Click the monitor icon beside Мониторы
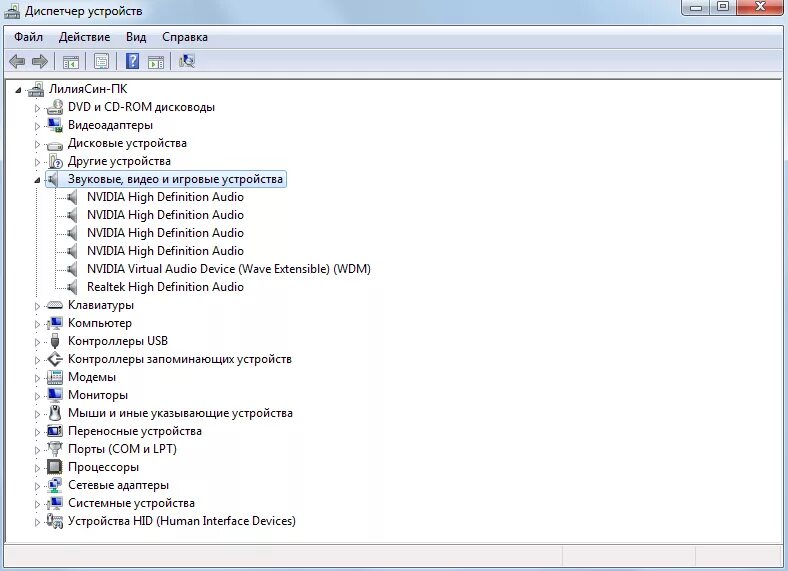The height and width of the screenshot is (571, 788). coord(55,395)
